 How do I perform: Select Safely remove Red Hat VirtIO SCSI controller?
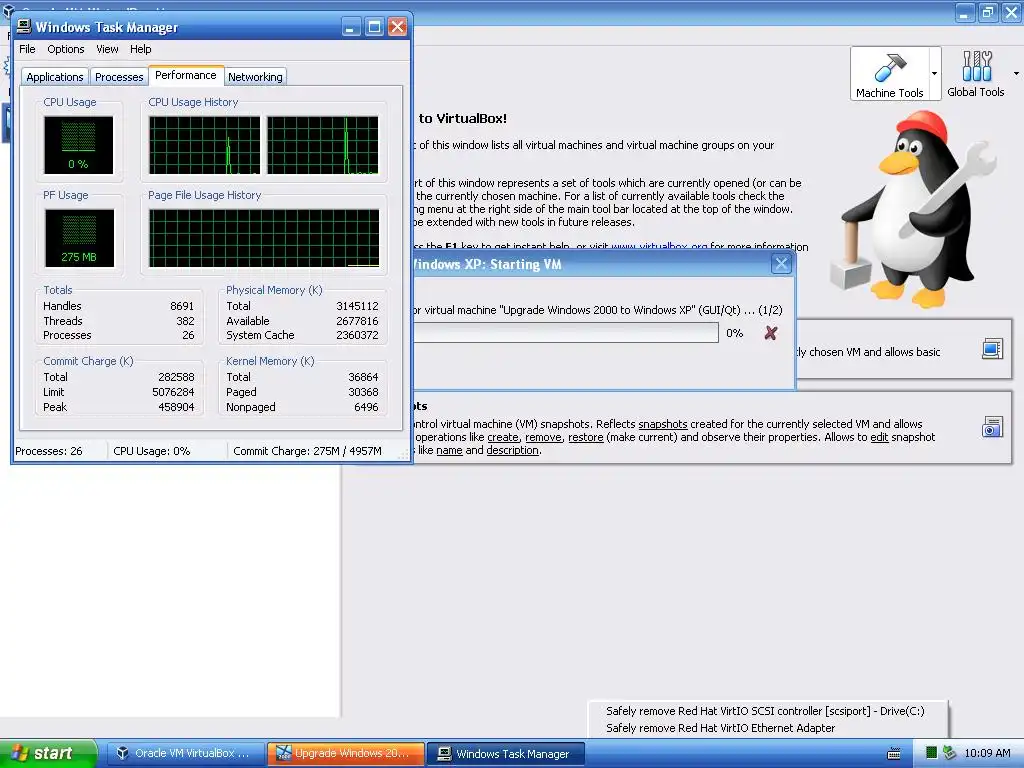point(765,711)
